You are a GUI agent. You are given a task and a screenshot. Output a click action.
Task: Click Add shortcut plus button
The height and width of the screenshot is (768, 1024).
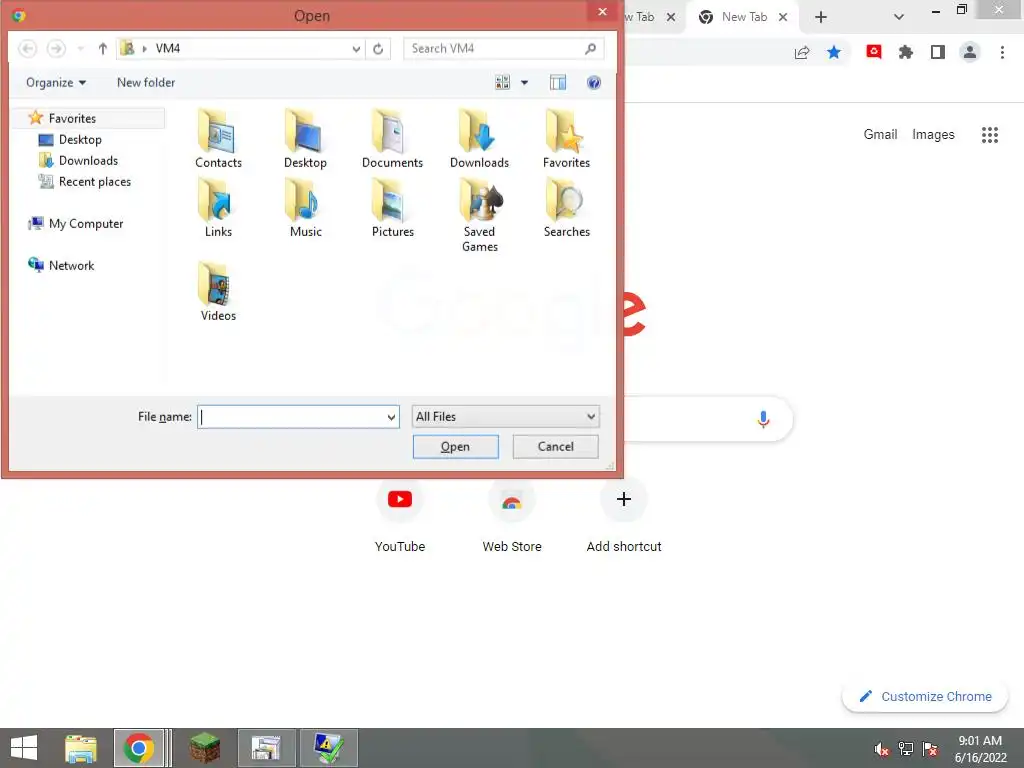(624, 499)
